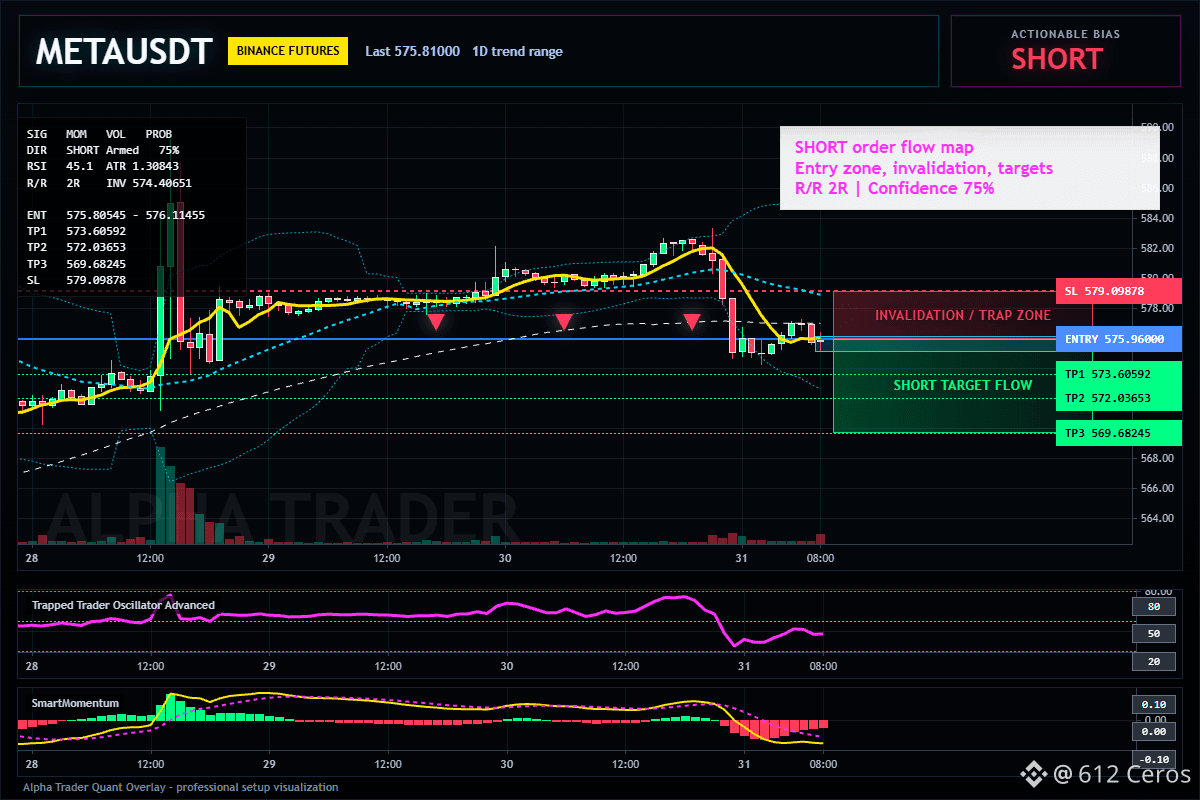Click the oscillator's 80 level label

pos(1153,606)
